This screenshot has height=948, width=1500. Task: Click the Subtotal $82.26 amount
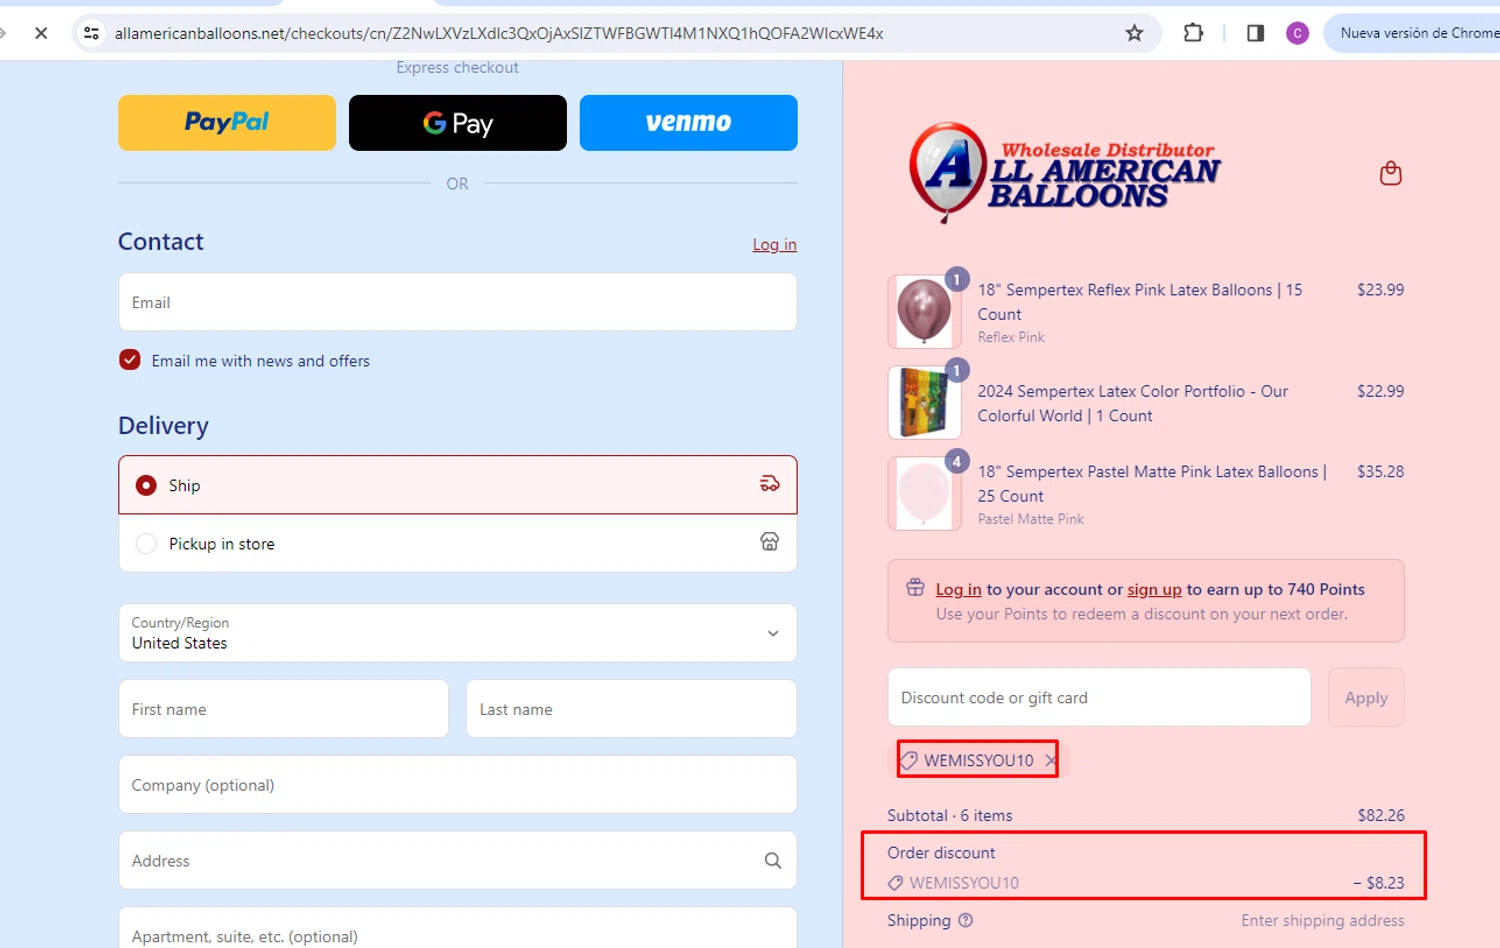(x=1381, y=815)
